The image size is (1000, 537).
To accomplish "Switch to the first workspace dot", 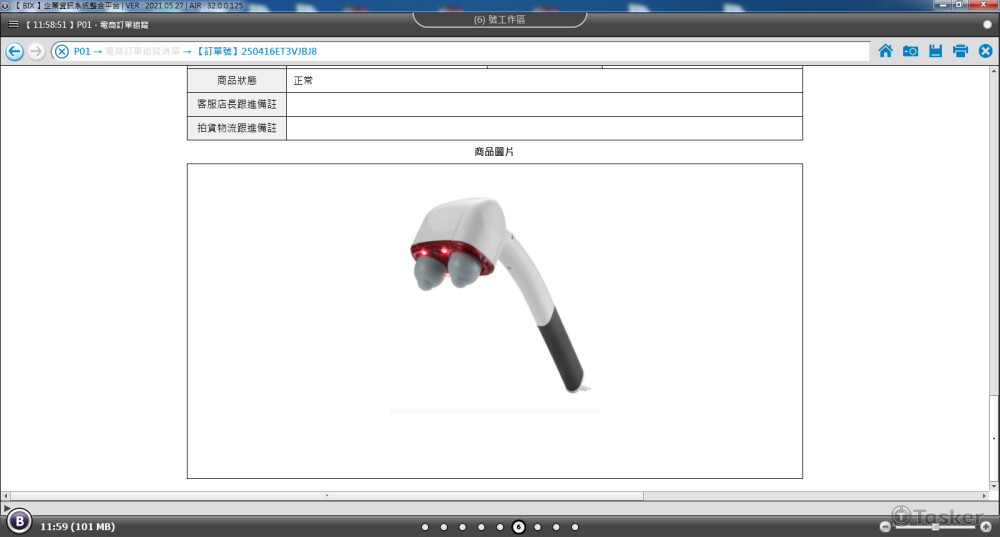I will [425, 527].
